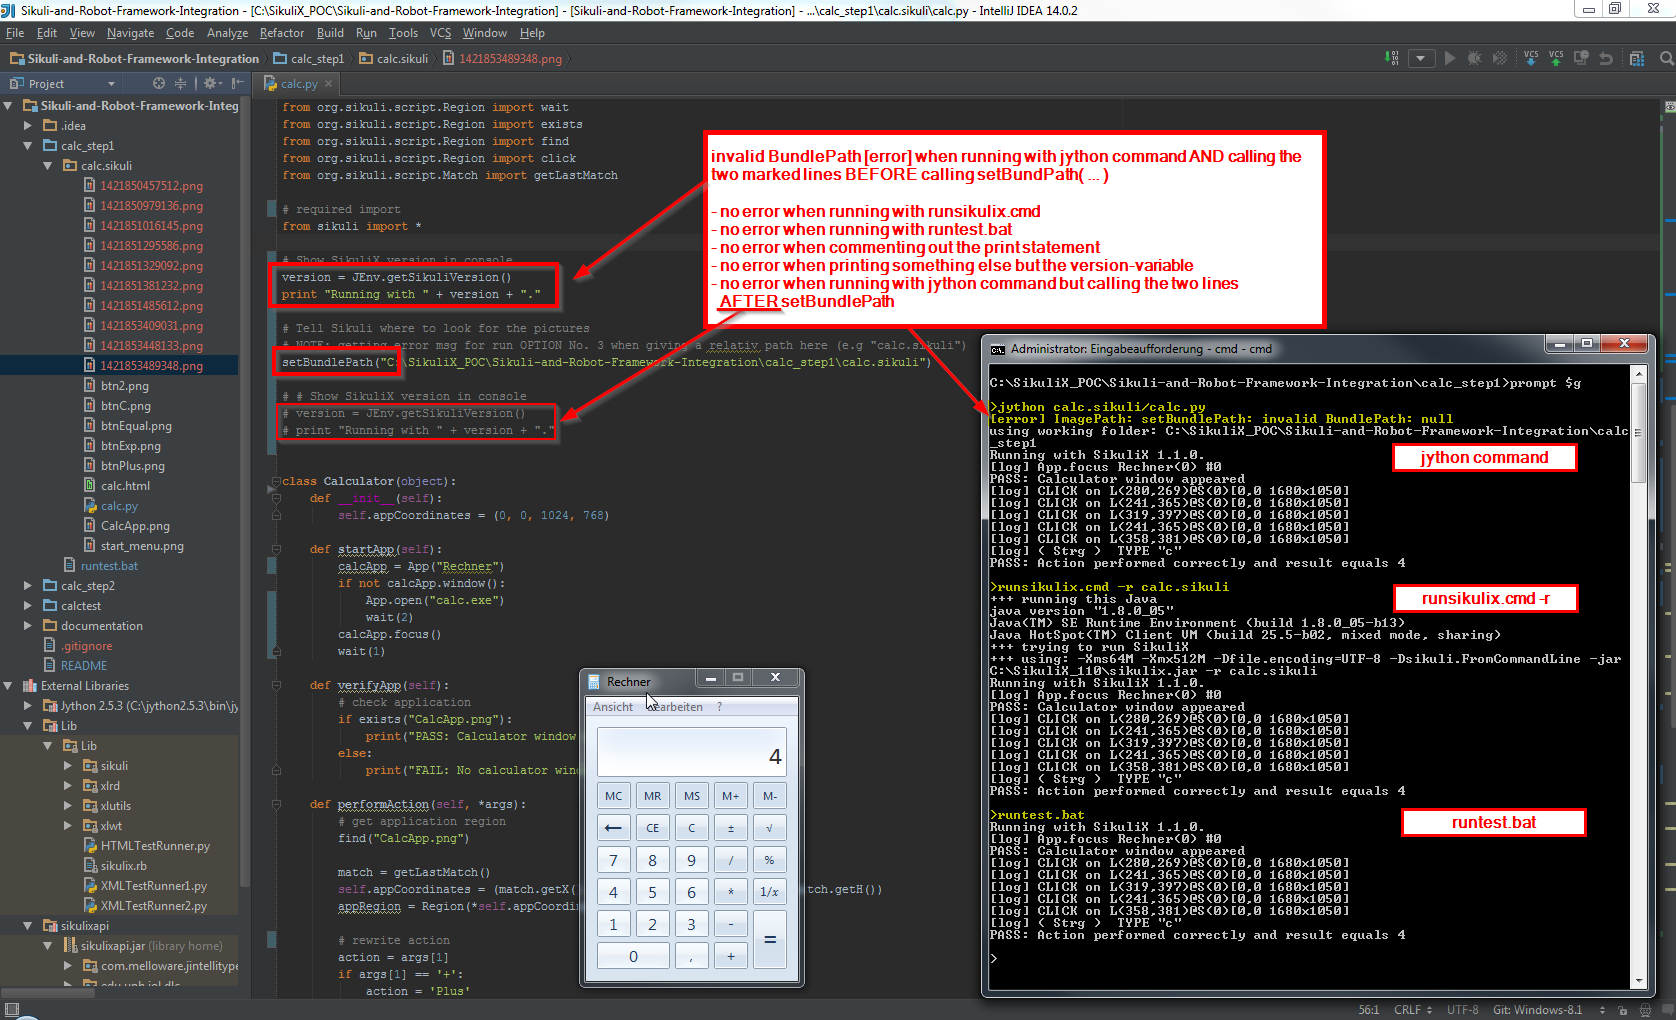Collapse the calc_step1 folder
This screenshot has height=1020, width=1676.
[28, 146]
